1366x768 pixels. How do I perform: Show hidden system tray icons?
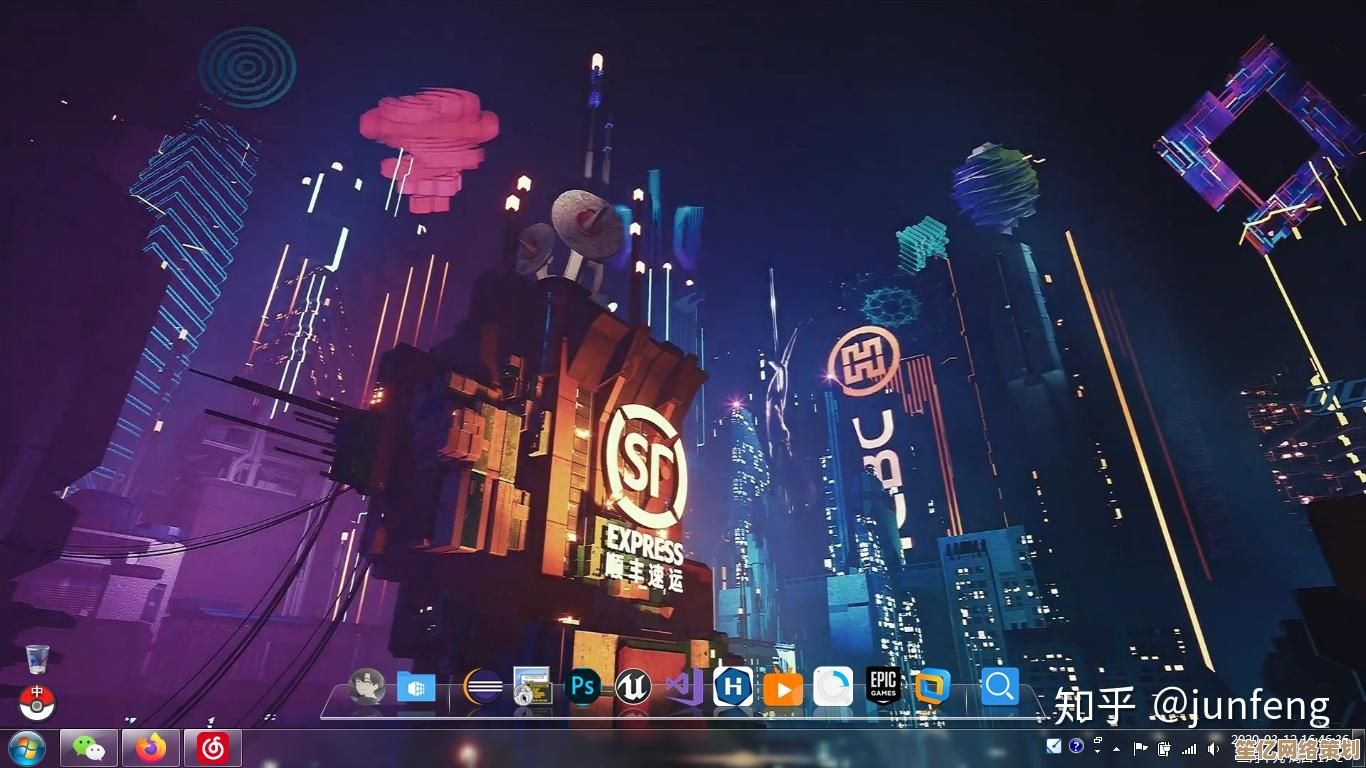[1116, 749]
